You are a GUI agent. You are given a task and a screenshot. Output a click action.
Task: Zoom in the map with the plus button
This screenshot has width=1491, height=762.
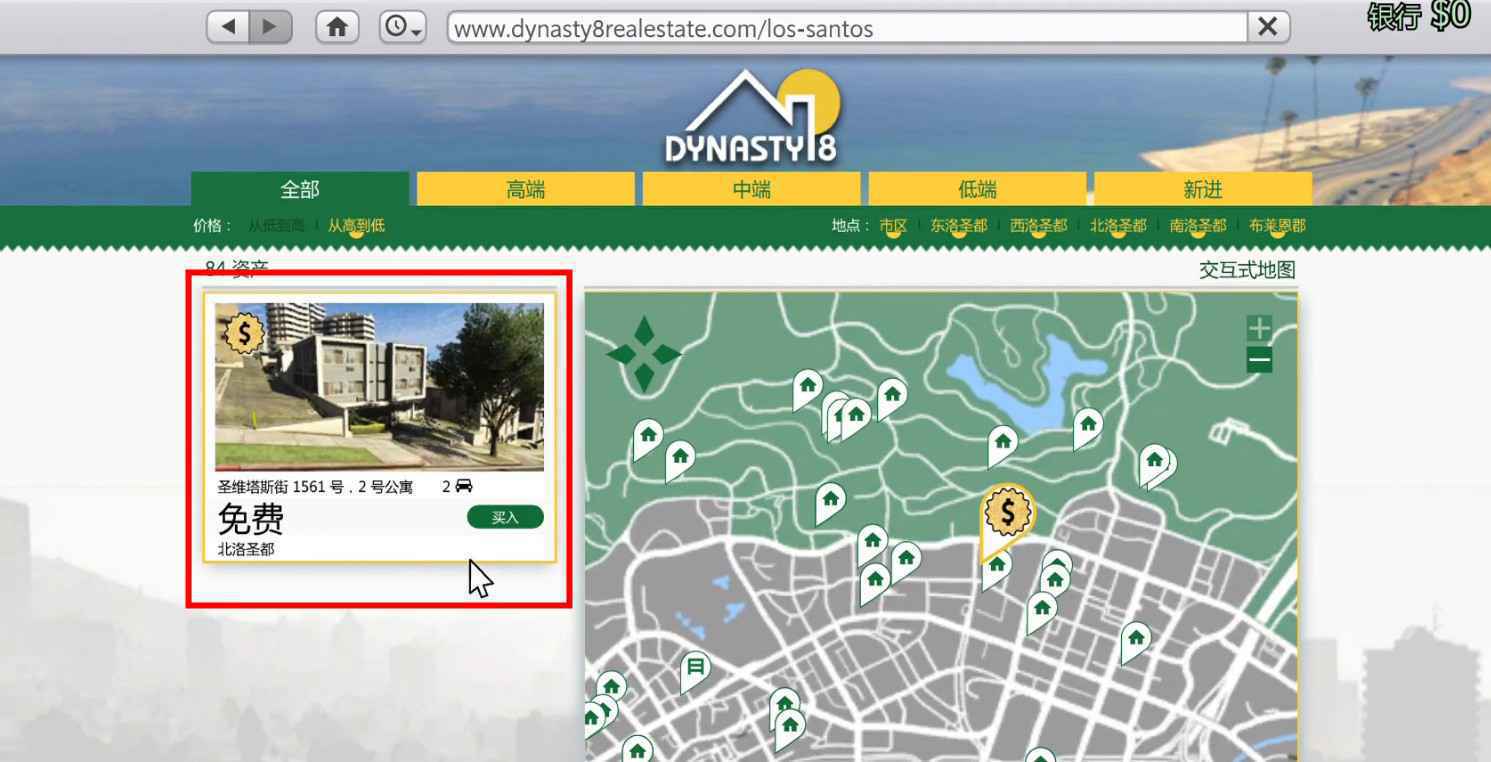1260,328
